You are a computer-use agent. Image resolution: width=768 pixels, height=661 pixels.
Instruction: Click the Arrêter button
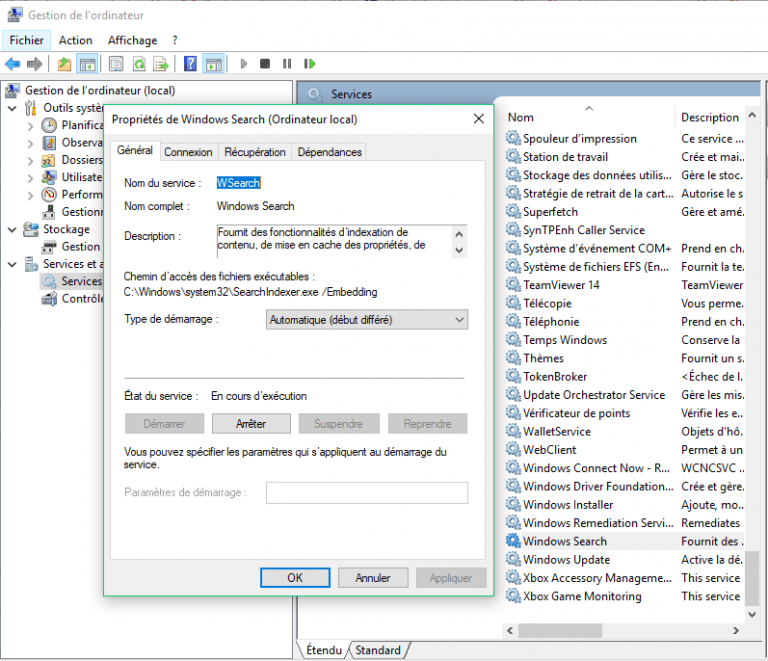coord(251,424)
